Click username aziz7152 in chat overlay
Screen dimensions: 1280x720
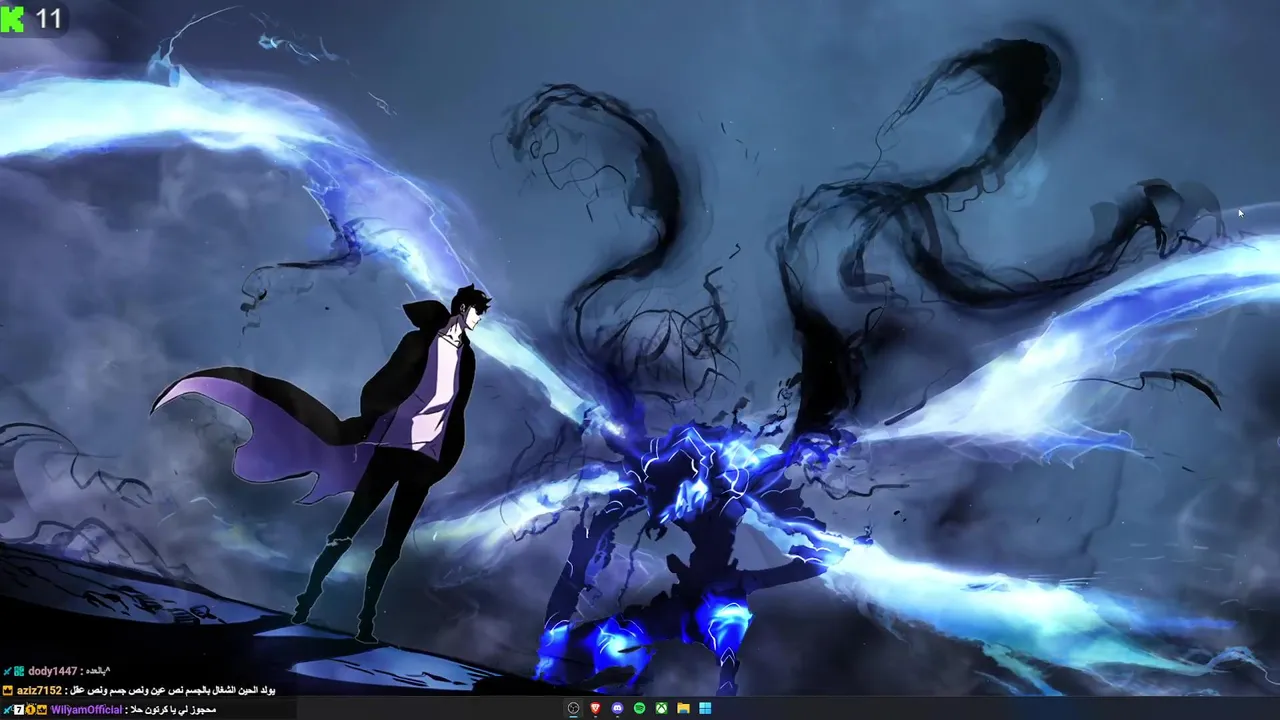39,690
